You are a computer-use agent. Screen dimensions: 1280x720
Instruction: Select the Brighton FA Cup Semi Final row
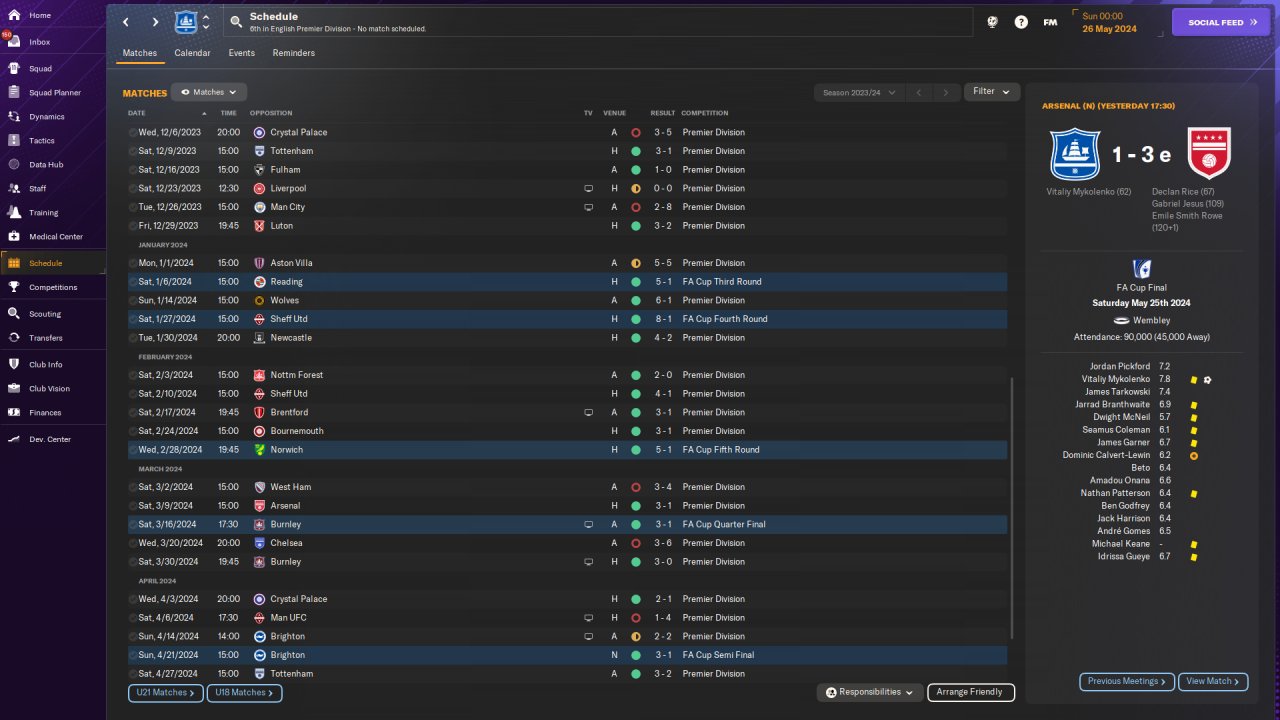[x=567, y=655]
